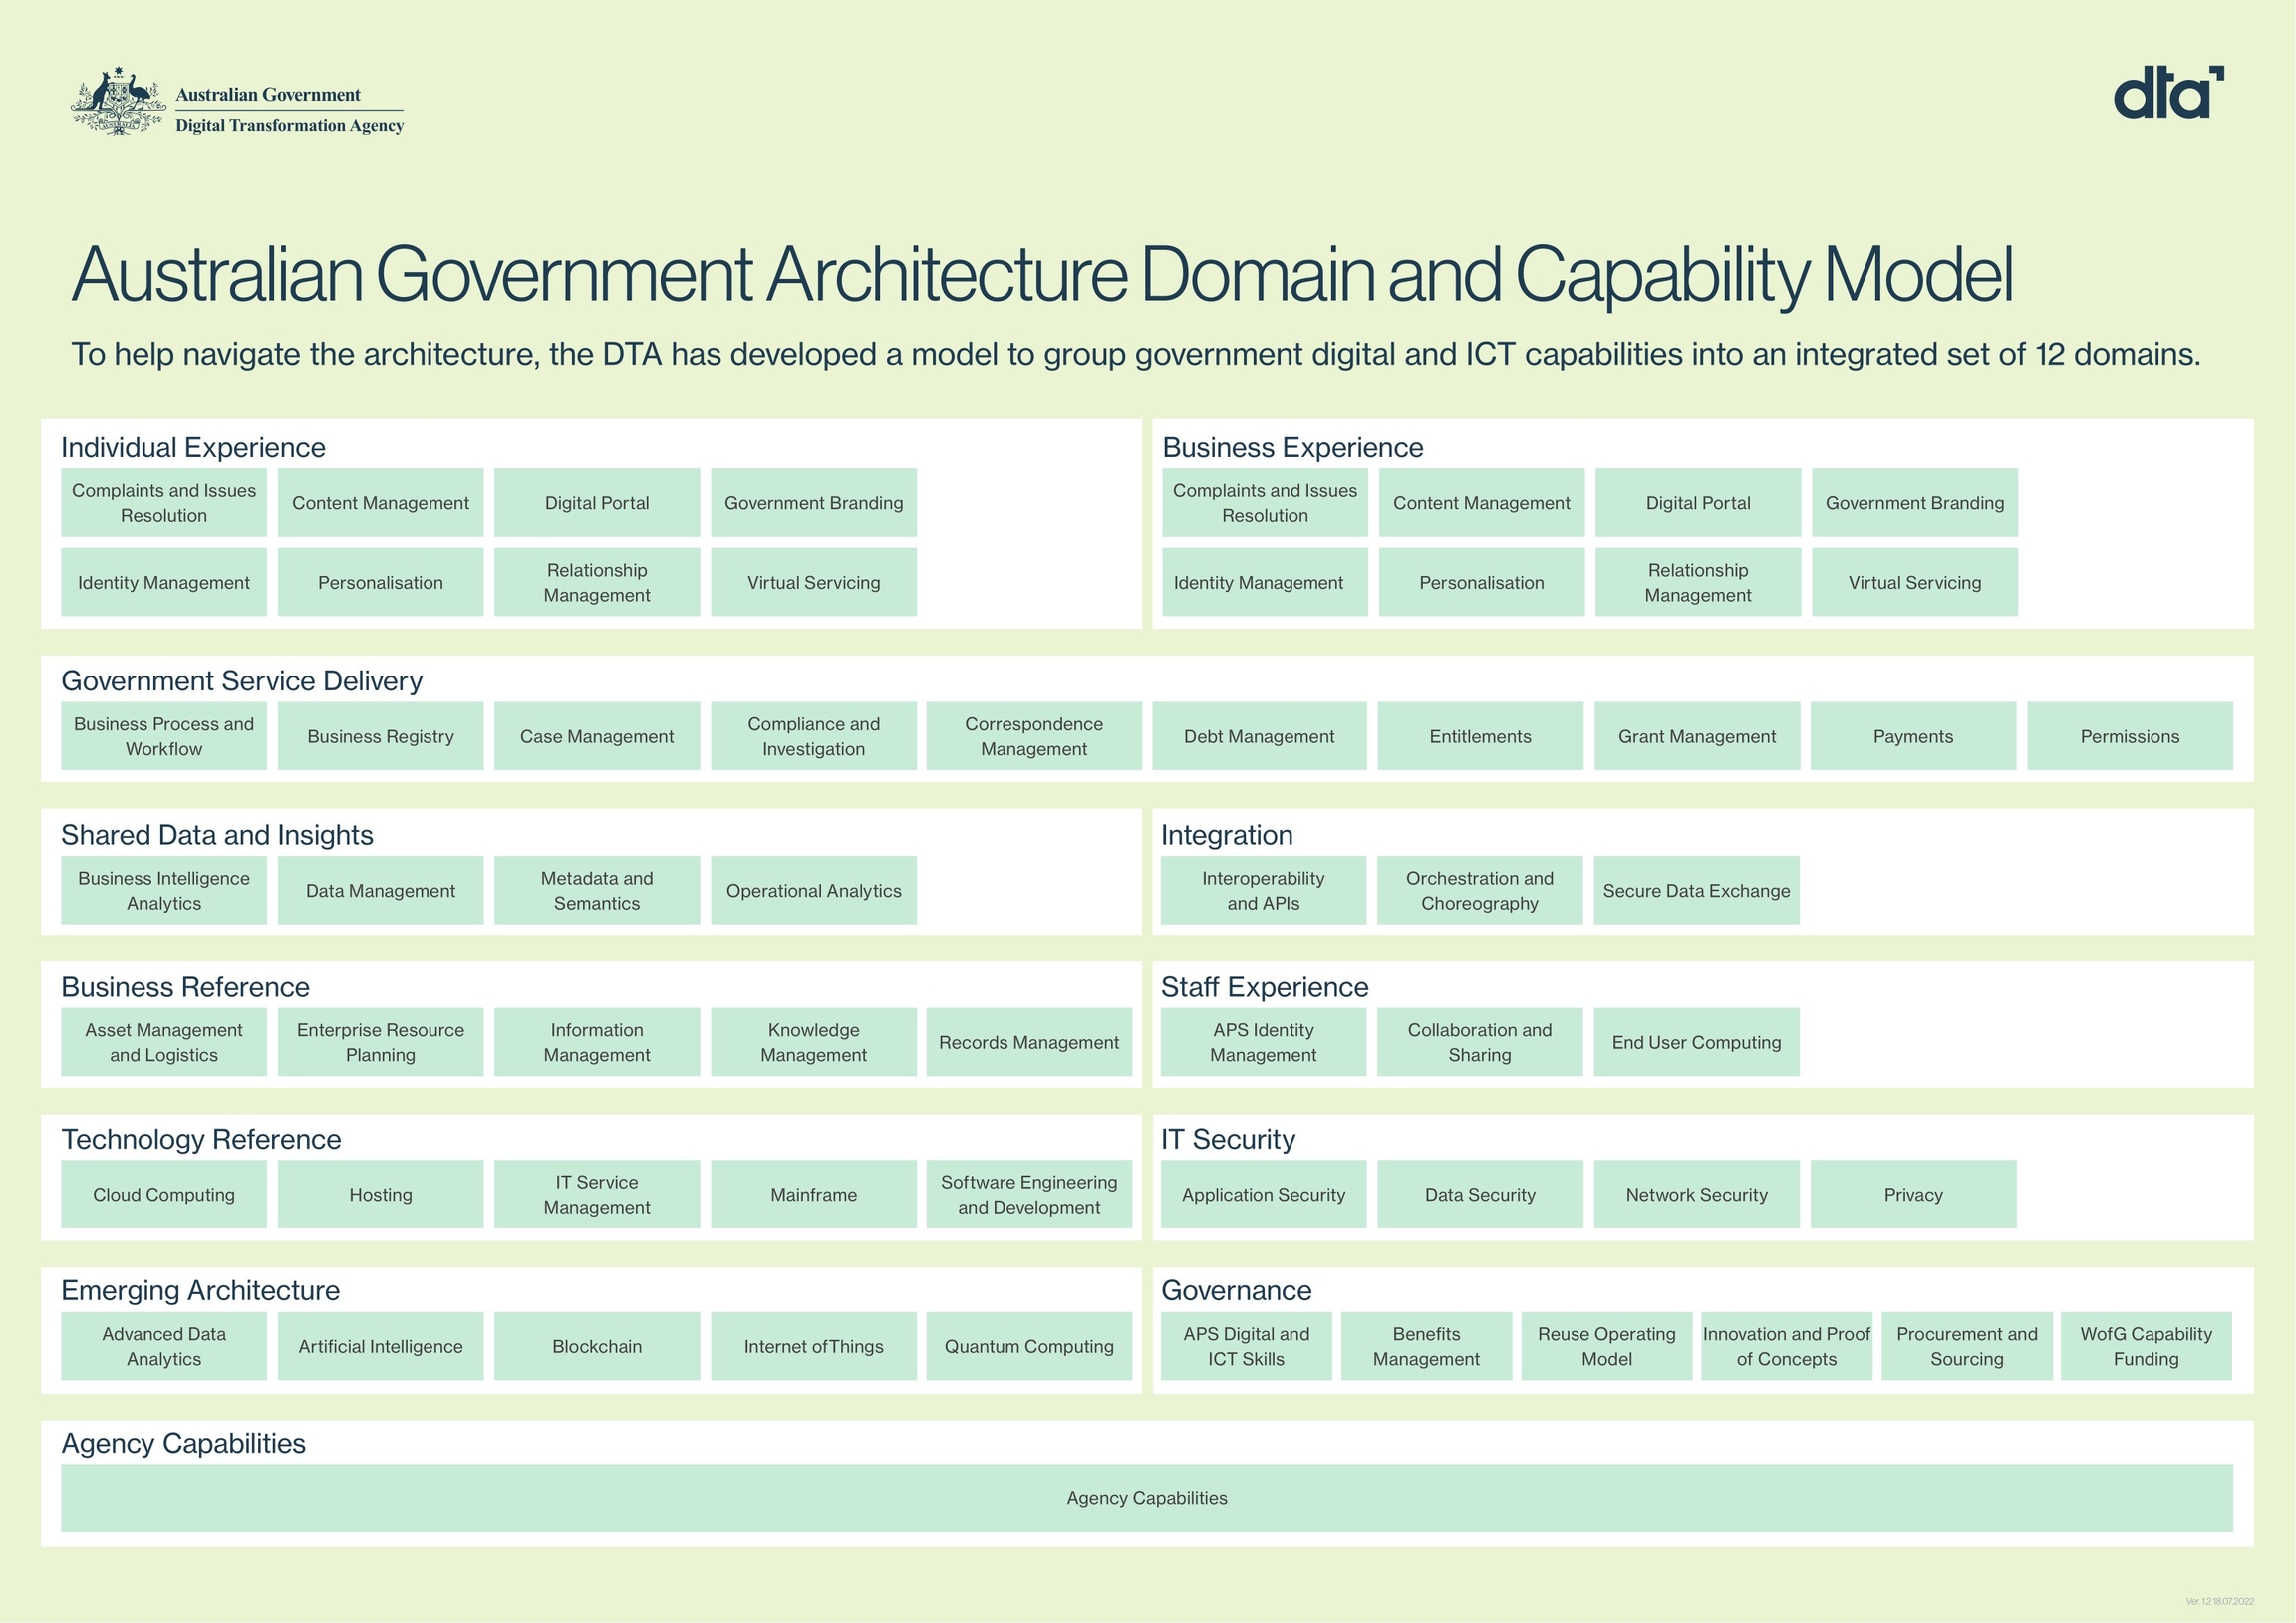Select the End User Computing tile
This screenshot has height=1623, width=2296.
[1696, 1042]
